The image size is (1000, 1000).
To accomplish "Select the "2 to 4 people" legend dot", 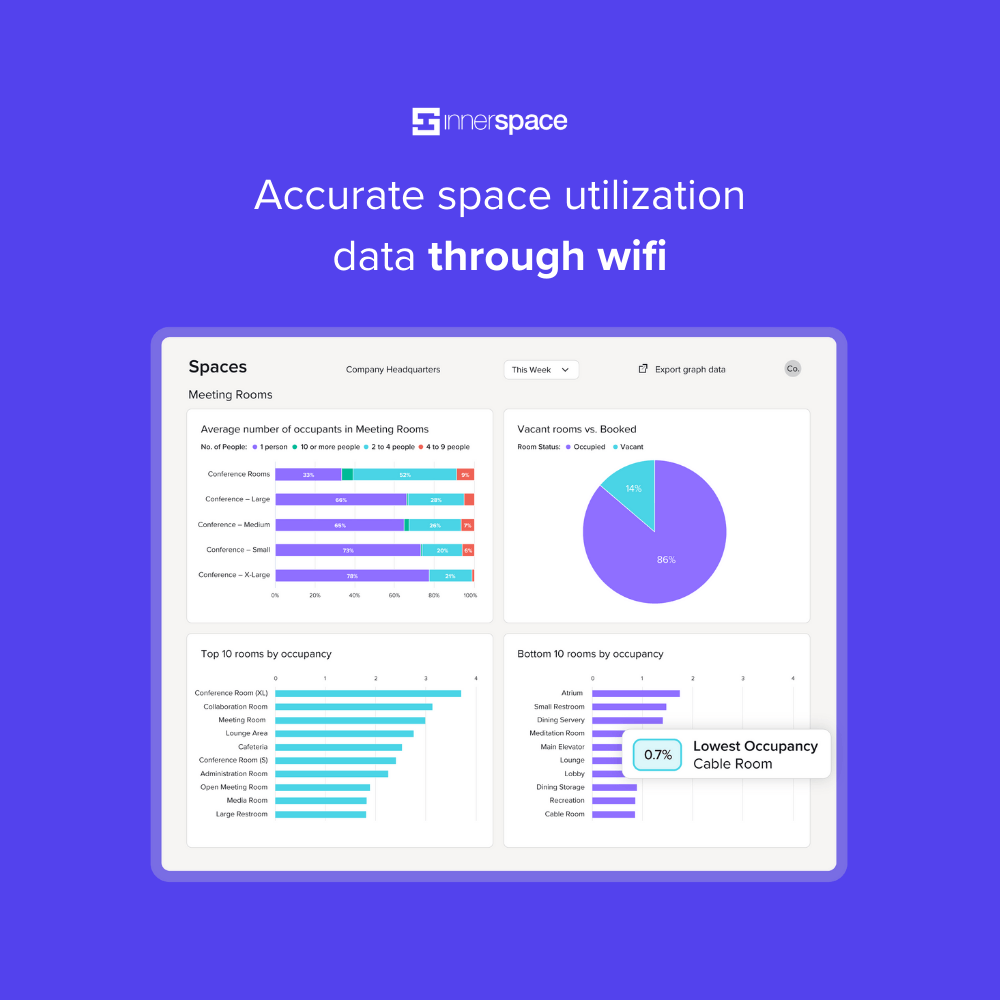I will click(x=366, y=447).
